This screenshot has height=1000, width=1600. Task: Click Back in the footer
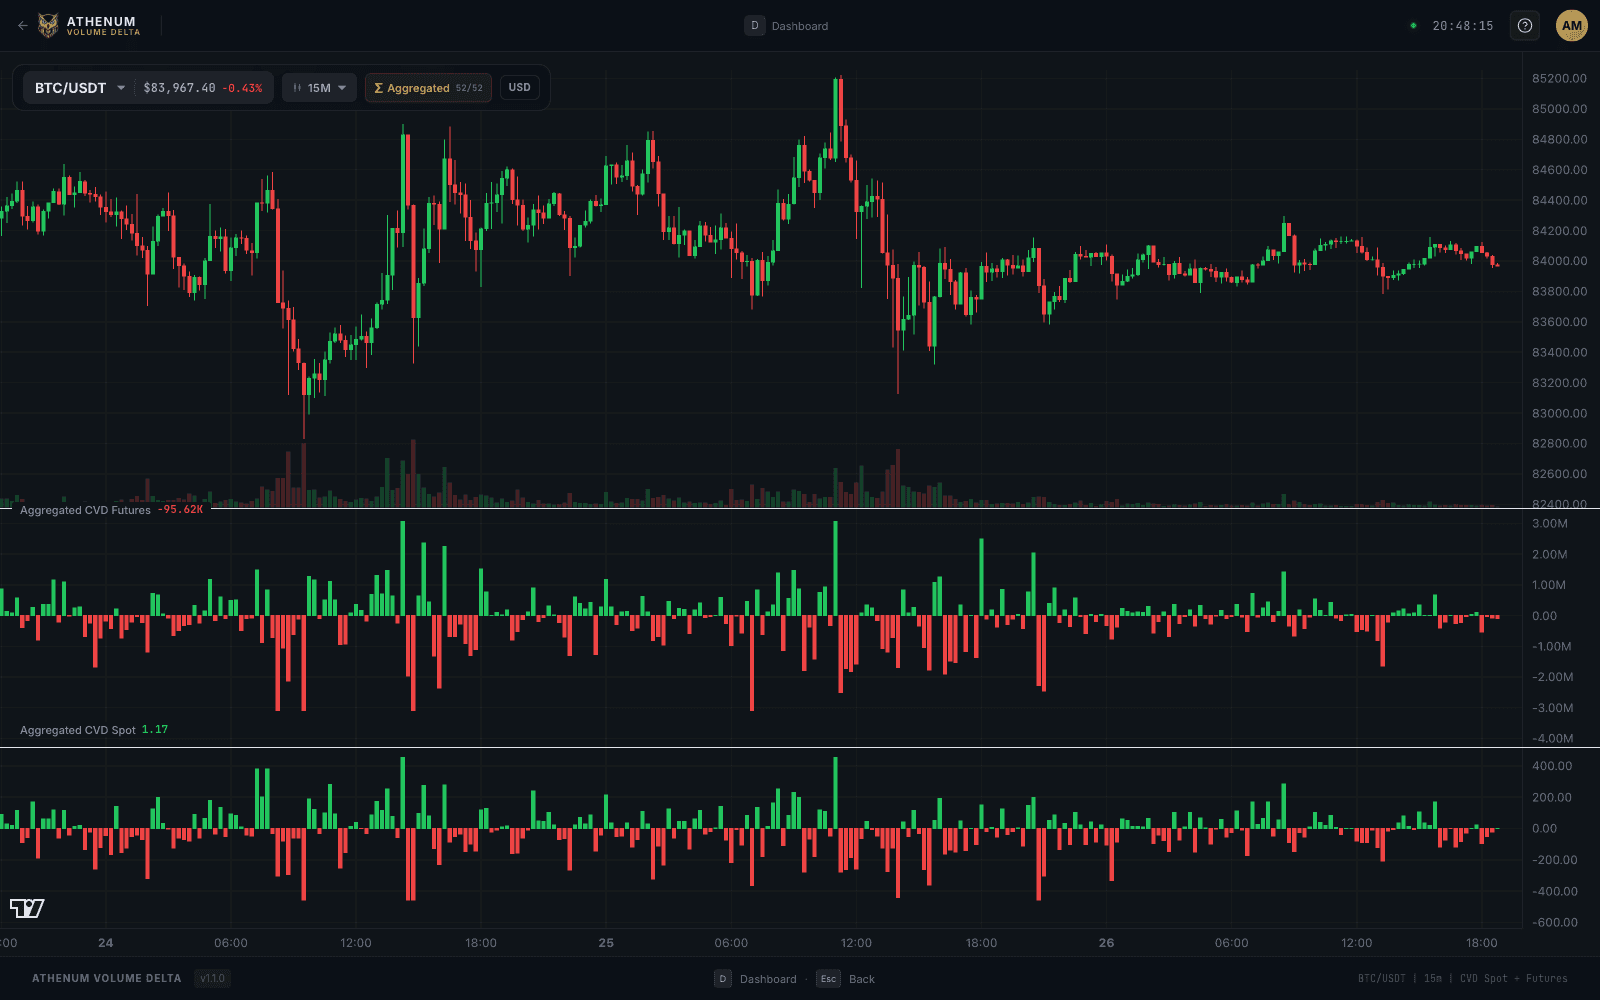coord(862,979)
